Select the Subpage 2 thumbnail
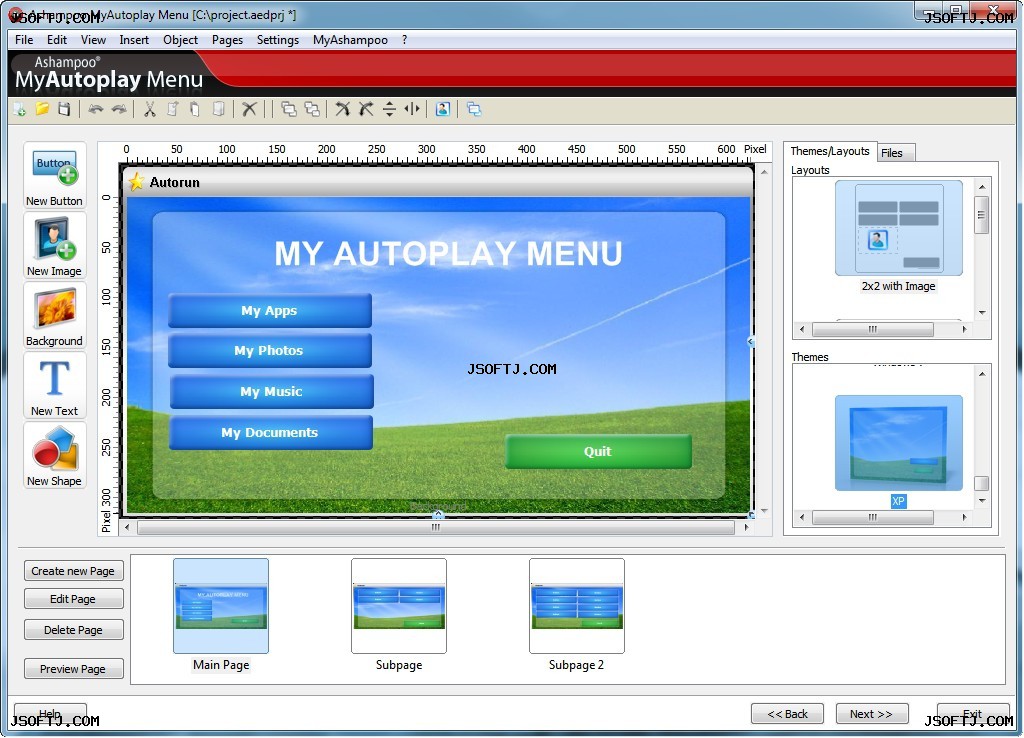 577,605
